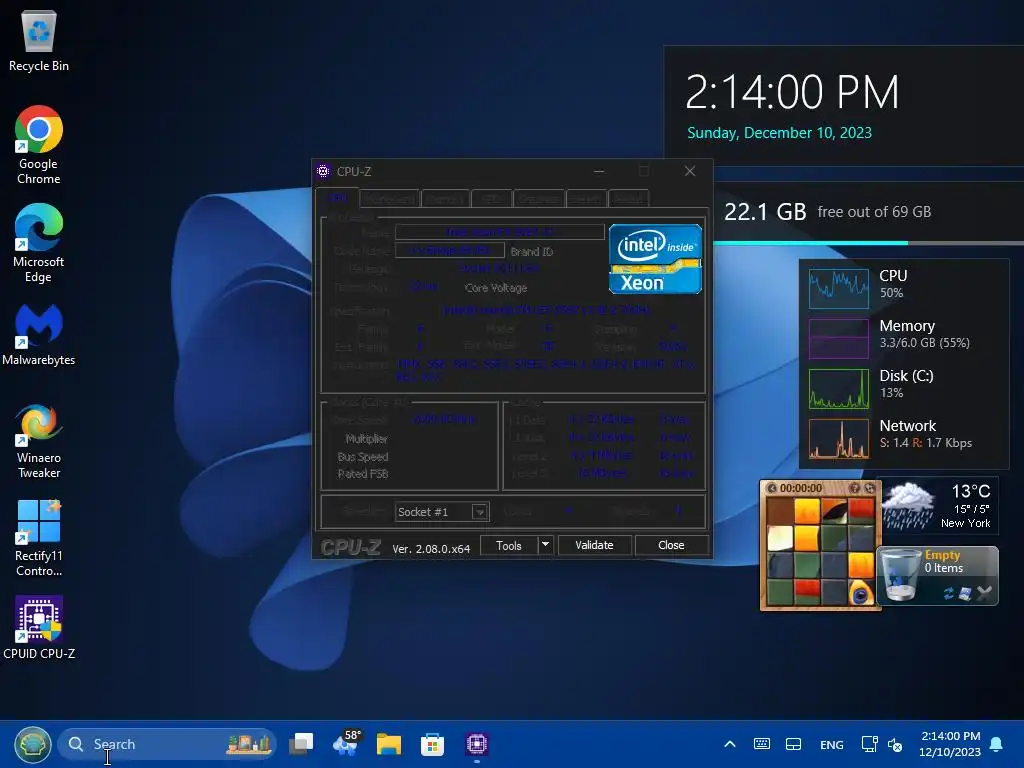Open the ENG language indicator
1024x768 pixels.
click(x=831, y=744)
